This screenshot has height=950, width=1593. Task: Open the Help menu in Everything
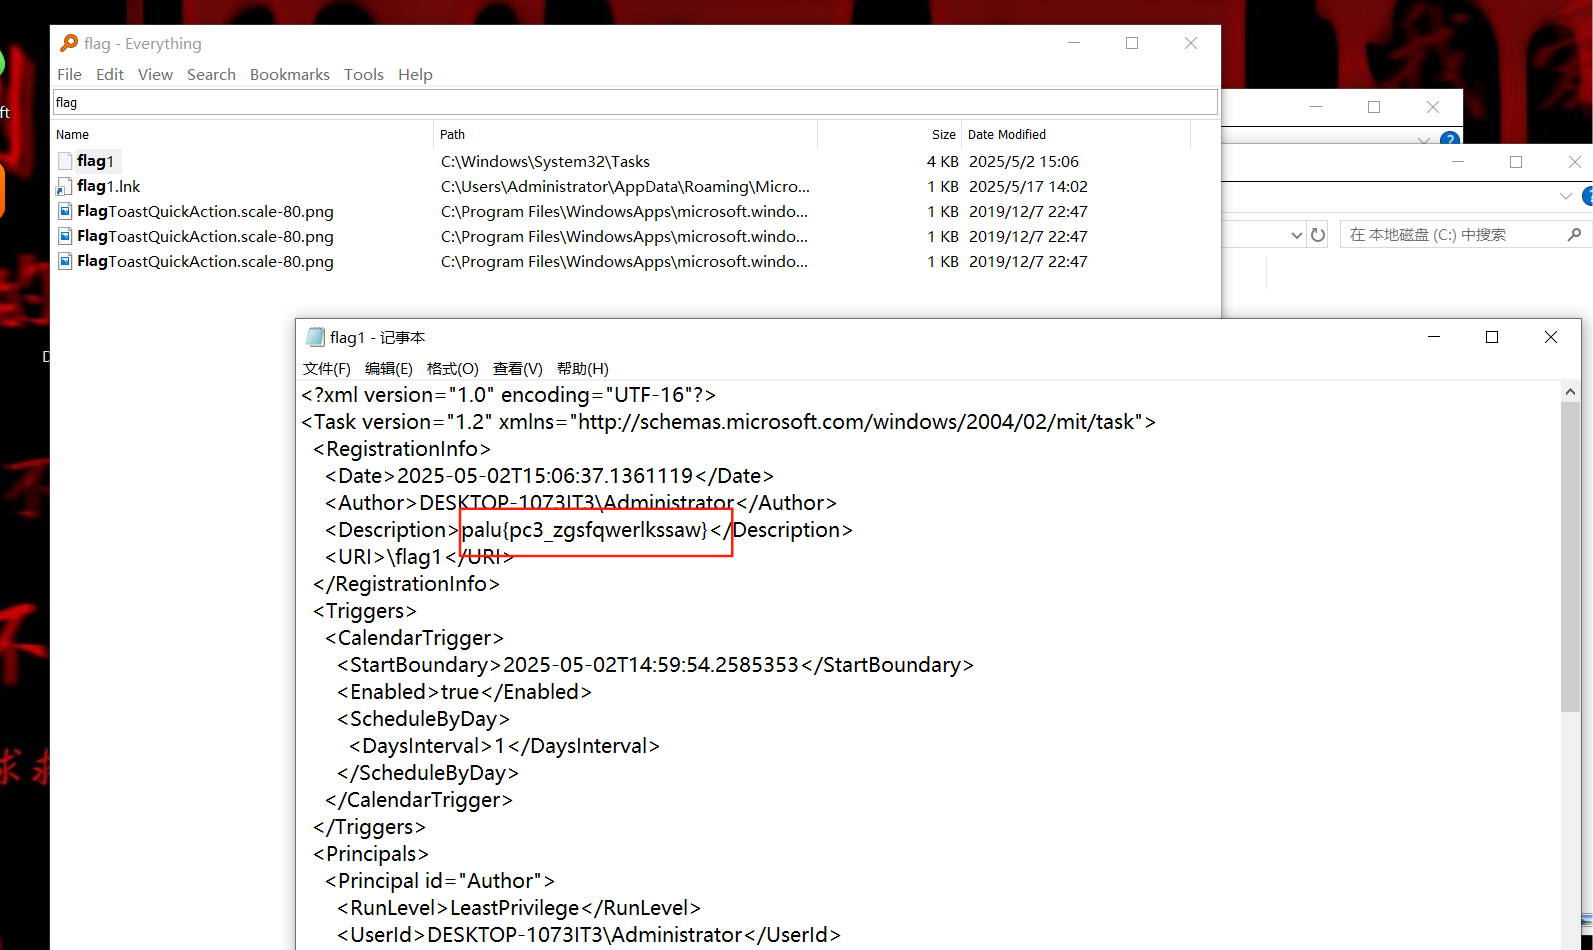click(415, 75)
